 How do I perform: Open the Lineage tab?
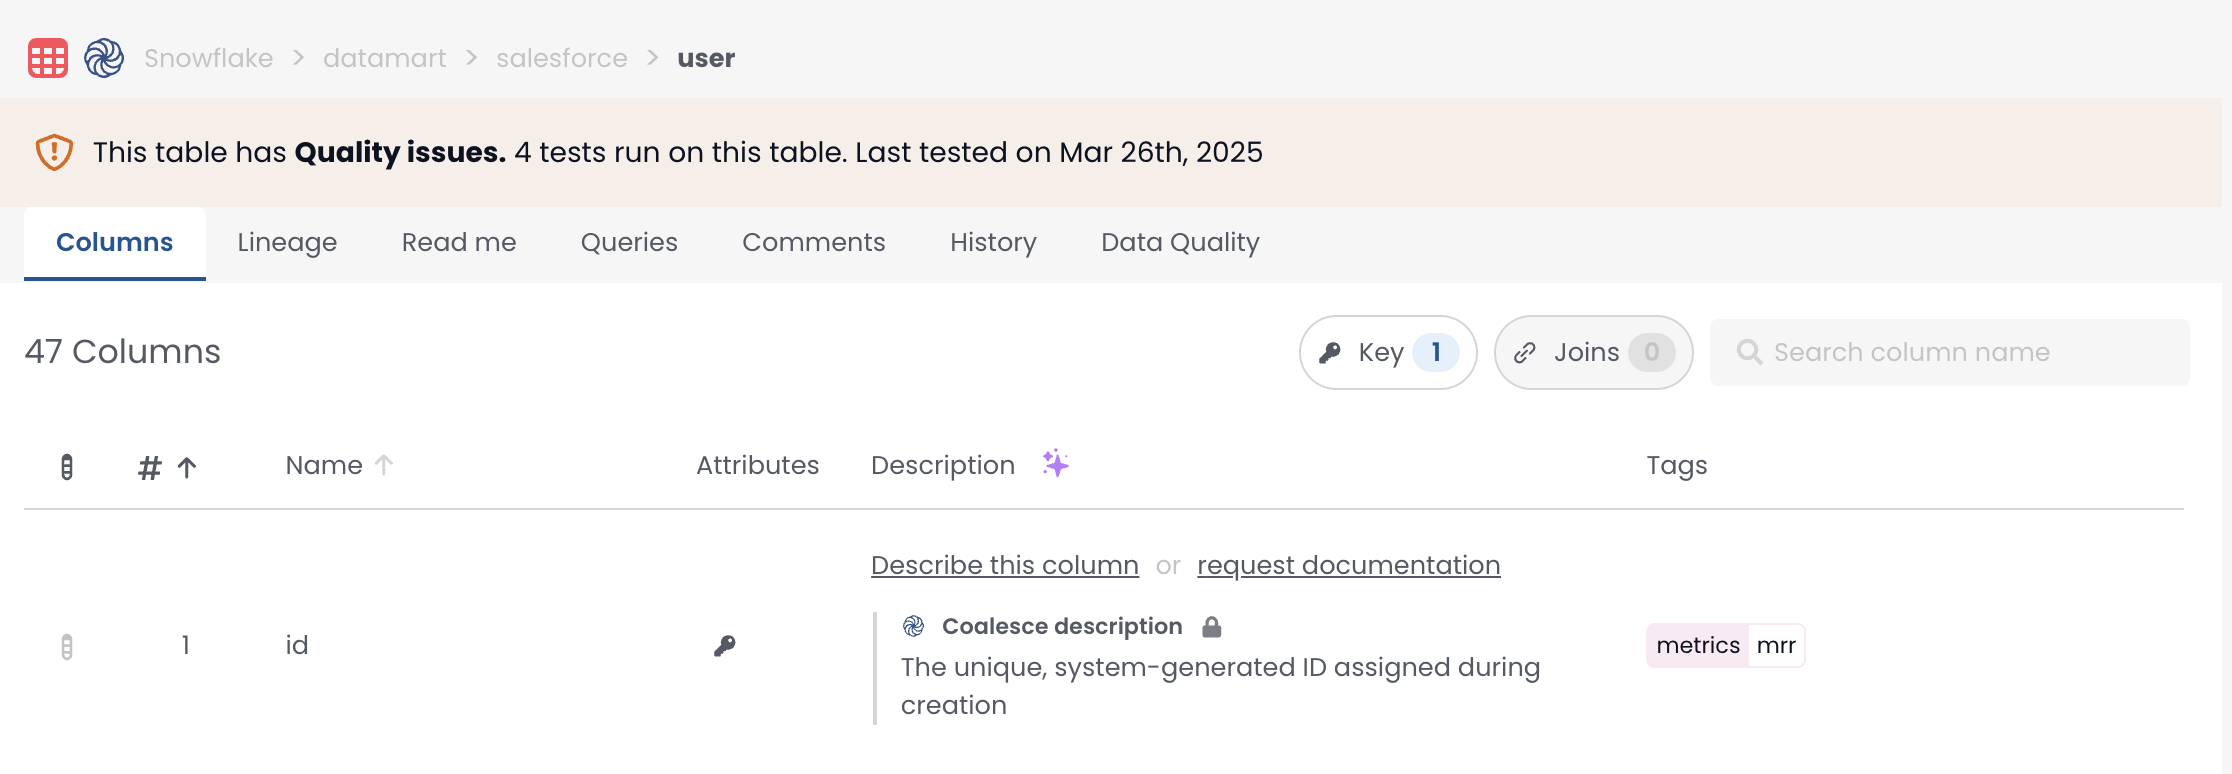(287, 243)
